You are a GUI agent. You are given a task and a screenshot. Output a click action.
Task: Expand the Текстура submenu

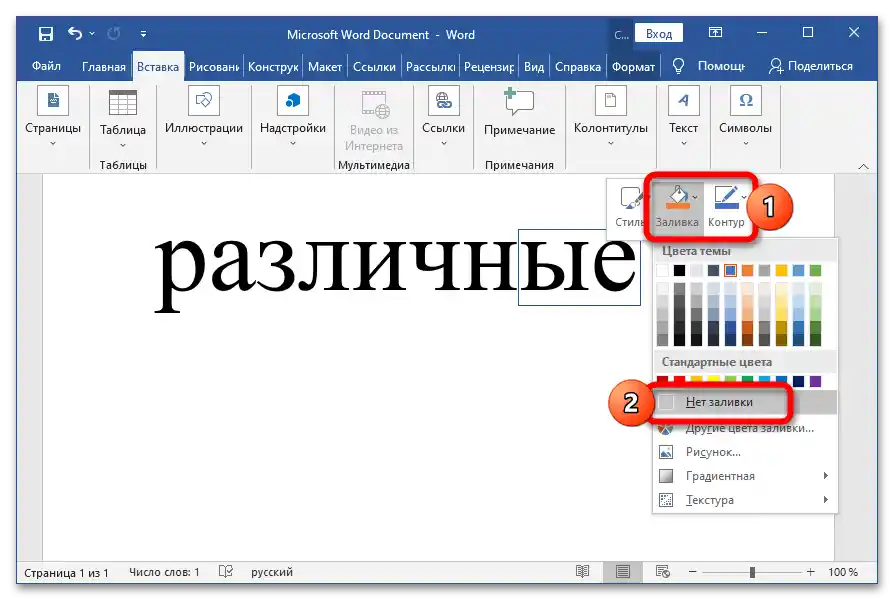coord(745,500)
